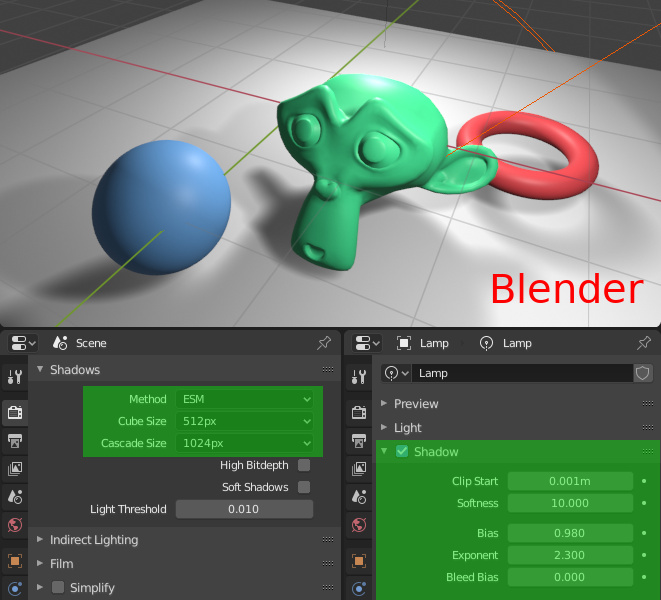Open Render tab in Lamp properties panel
The image size is (661, 600).
coord(359,412)
